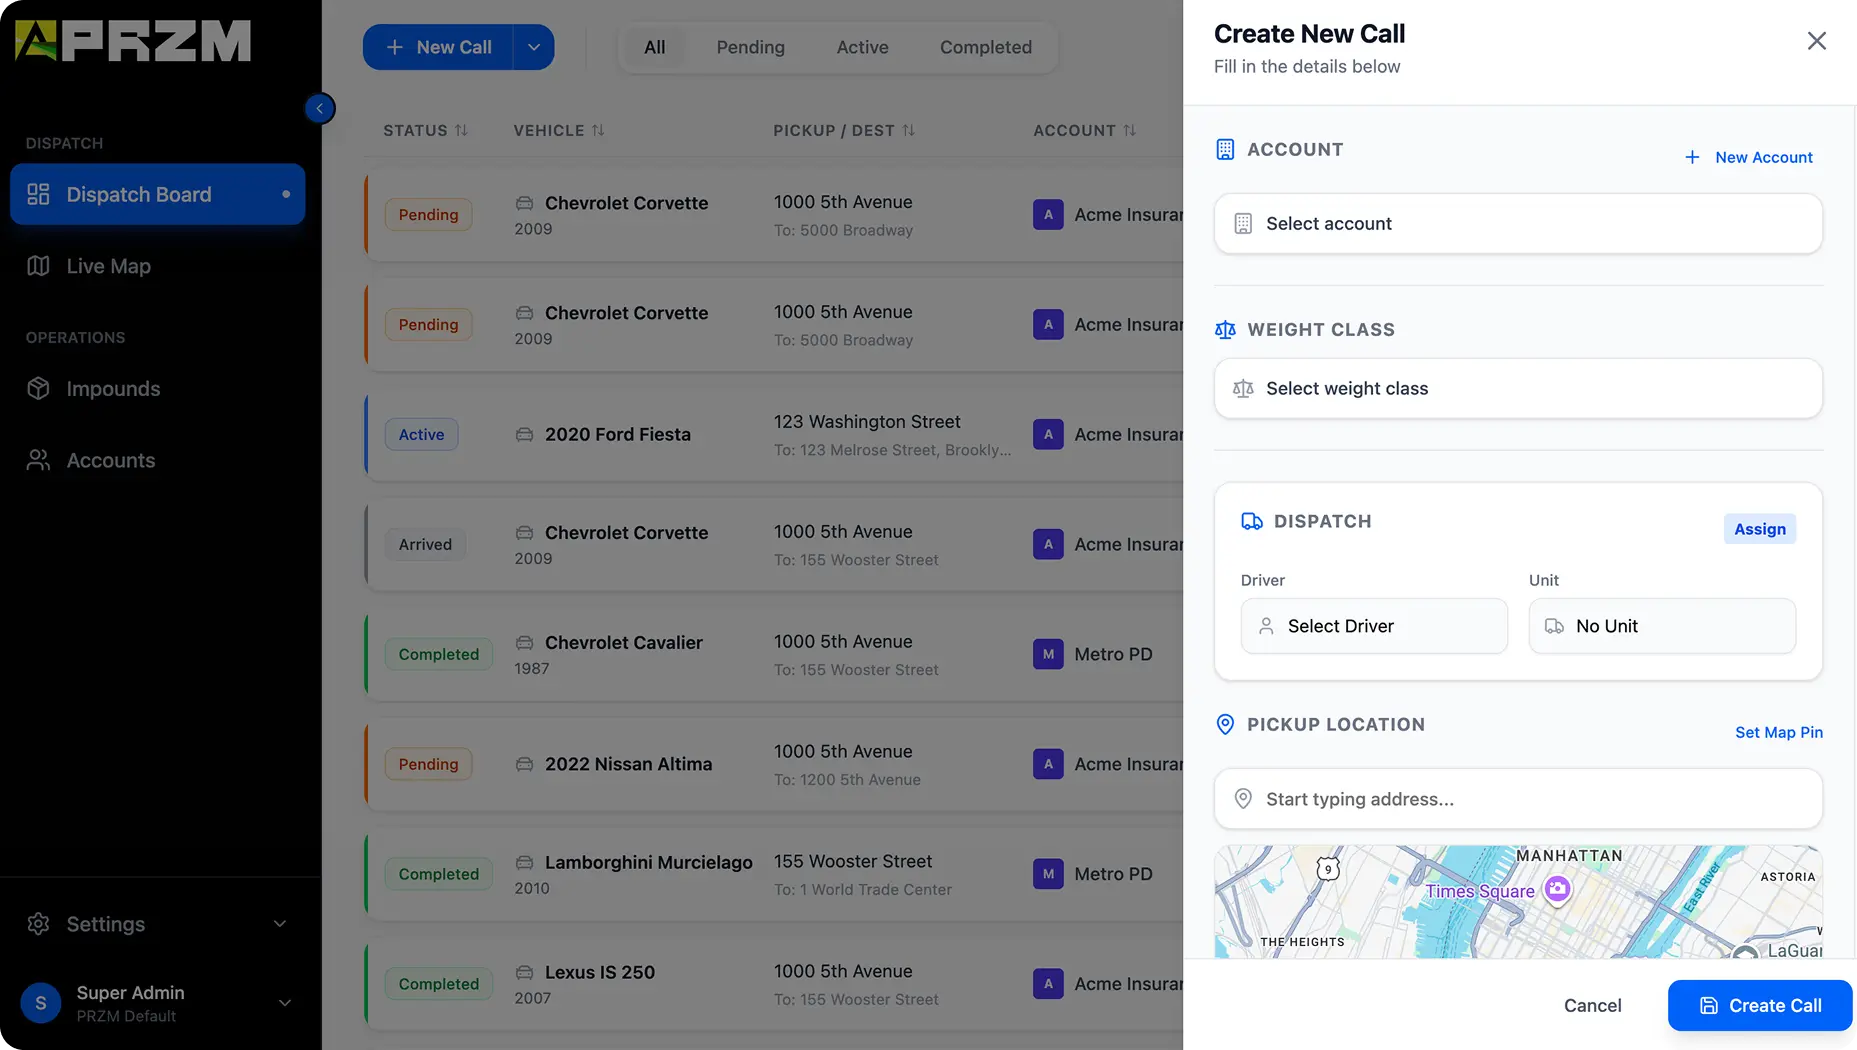Image resolution: width=1857 pixels, height=1050 pixels.
Task: Switch to the Active calls tab
Action: [862, 47]
